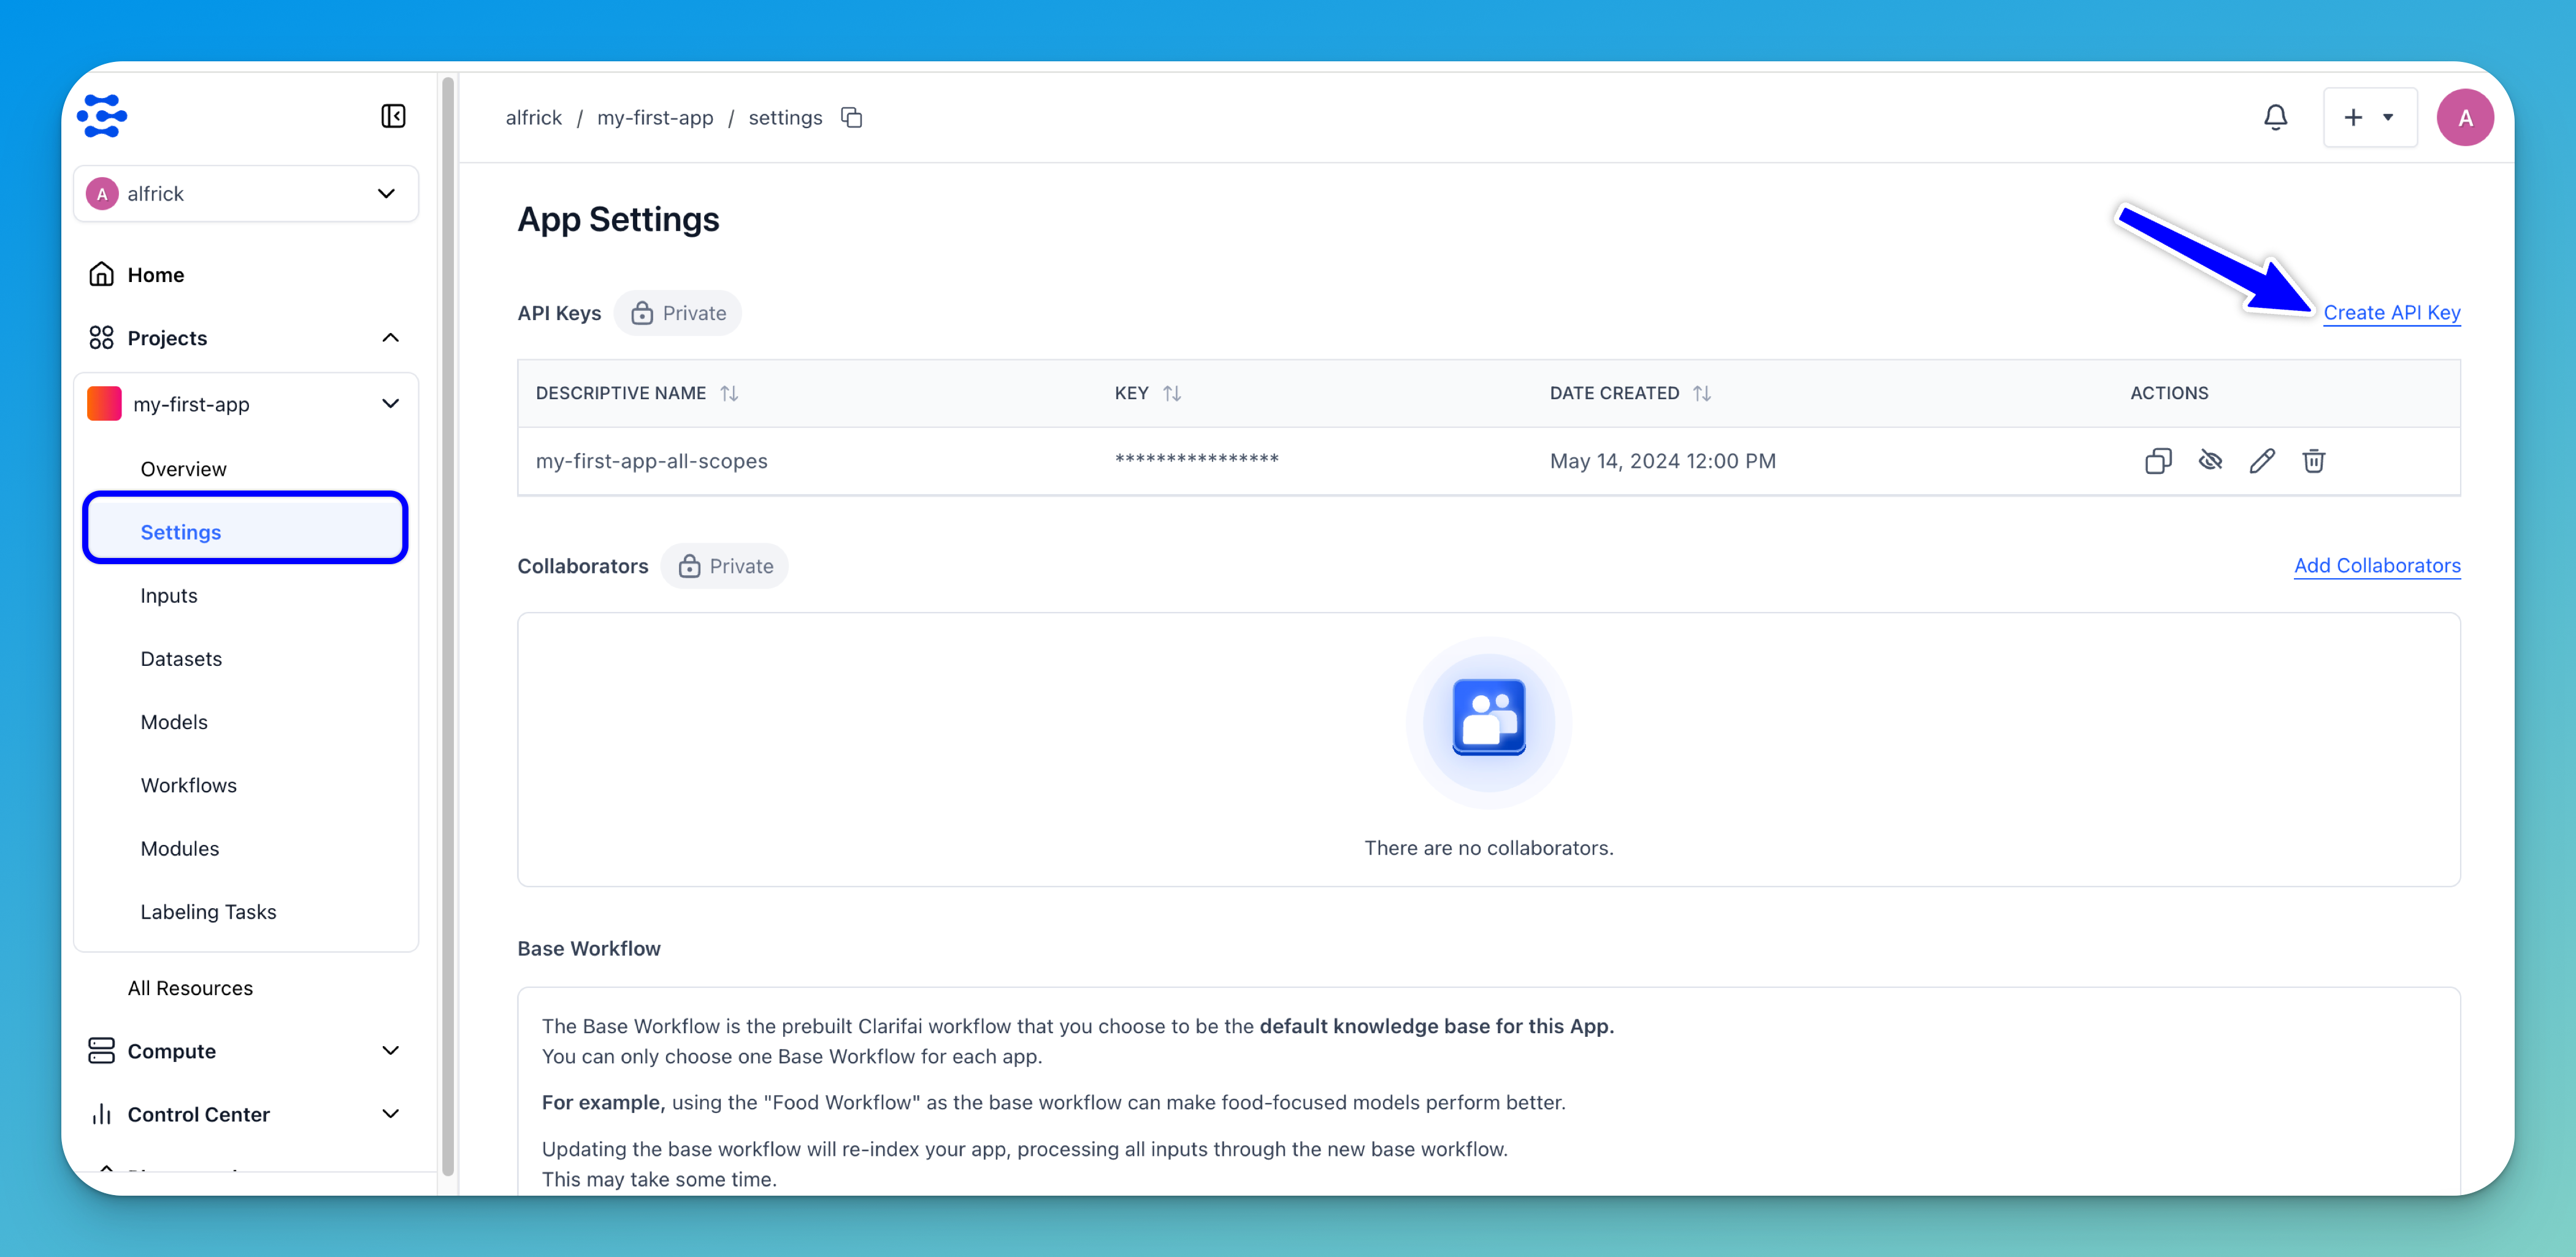2576x1257 pixels.
Task: Navigate to Models
Action: point(174,722)
